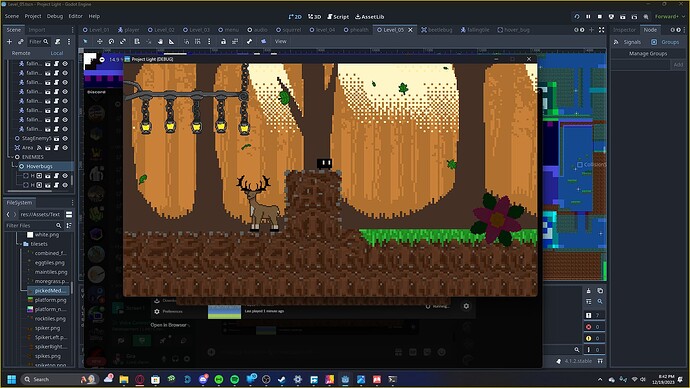This screenshot has height=388, width=690.
Task: Toggle distraction-free mode expand icon
Action: click(x=602, y=30)
